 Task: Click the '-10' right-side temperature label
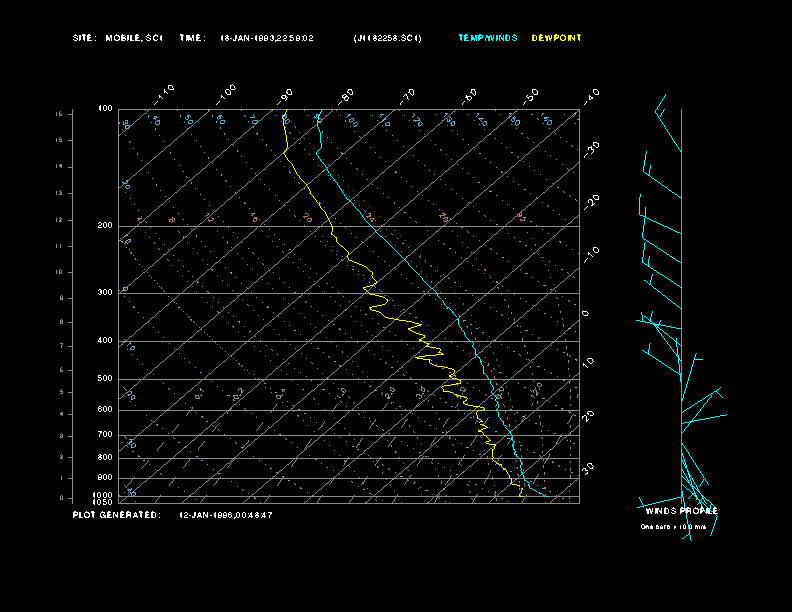point(591,255)
